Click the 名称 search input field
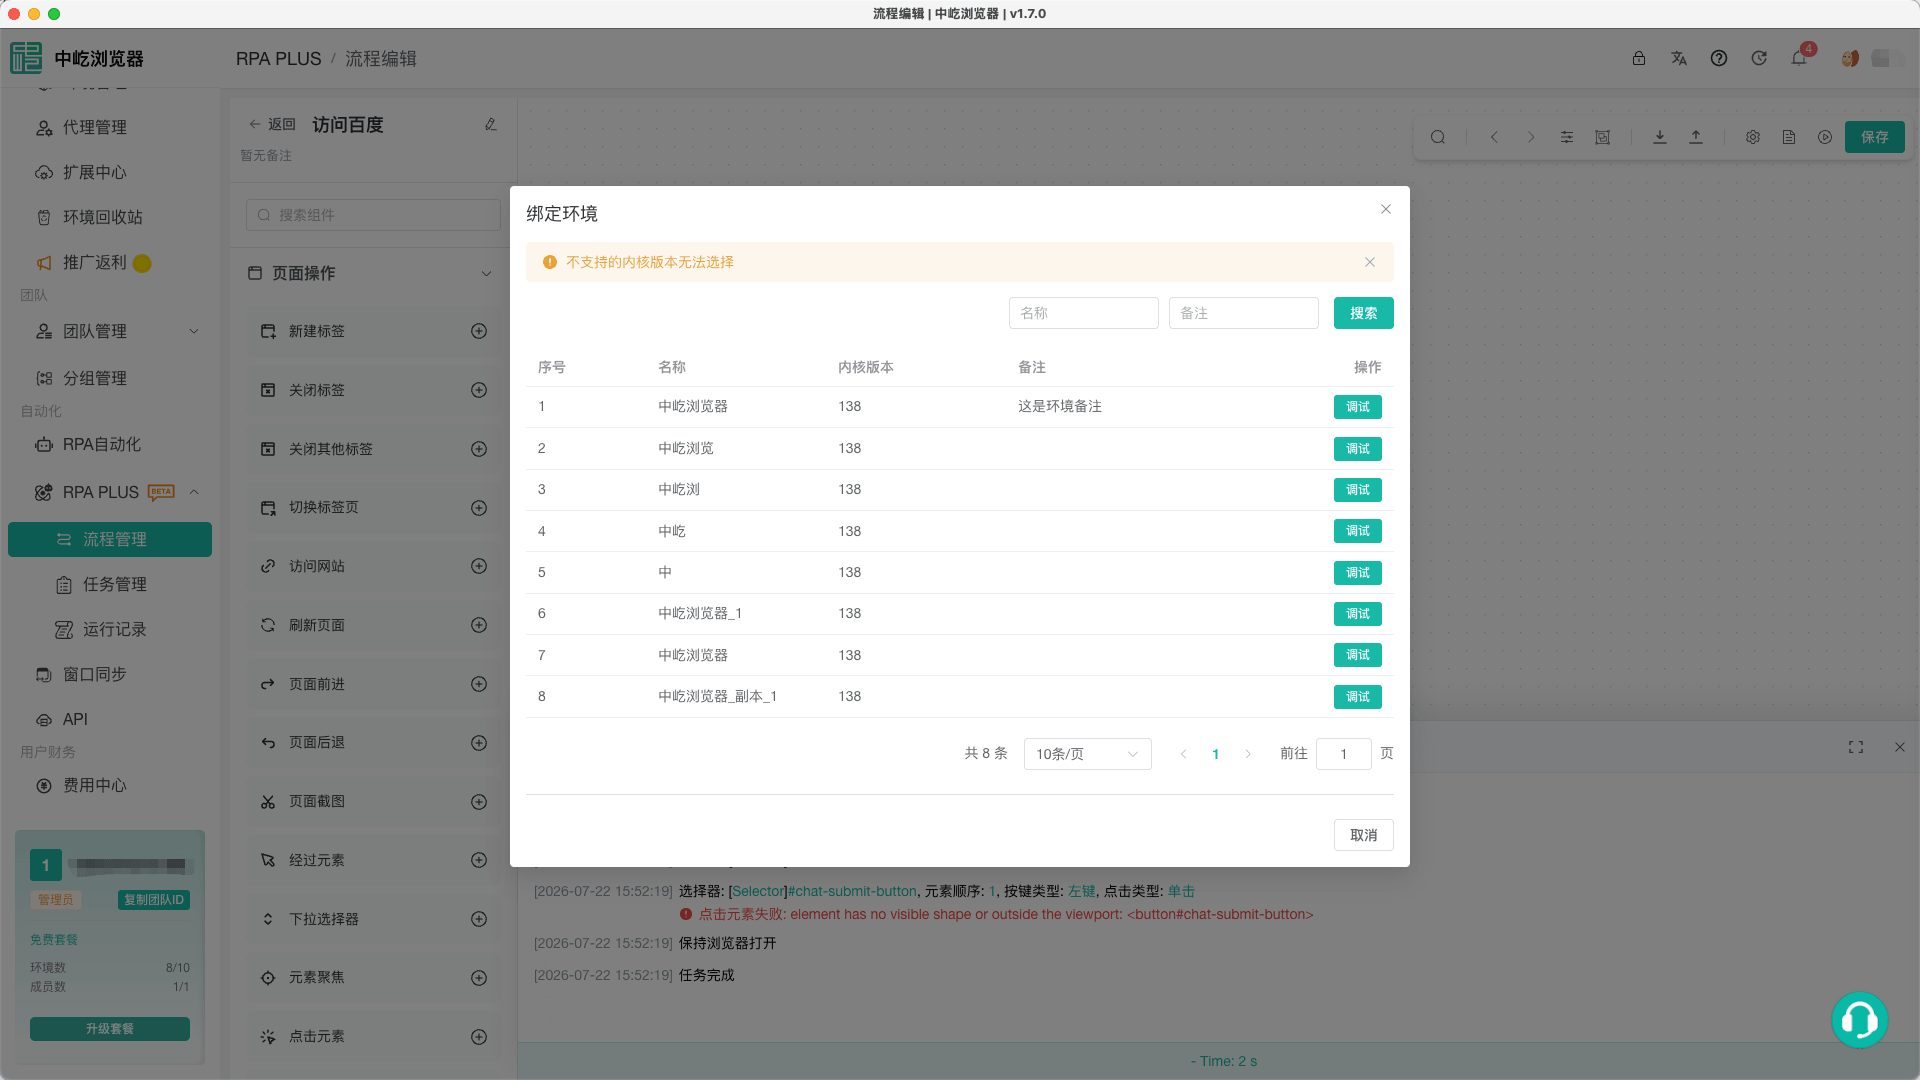Image resolution: width=1920 pixels, height=1080 pixels. pos(1083,313)
